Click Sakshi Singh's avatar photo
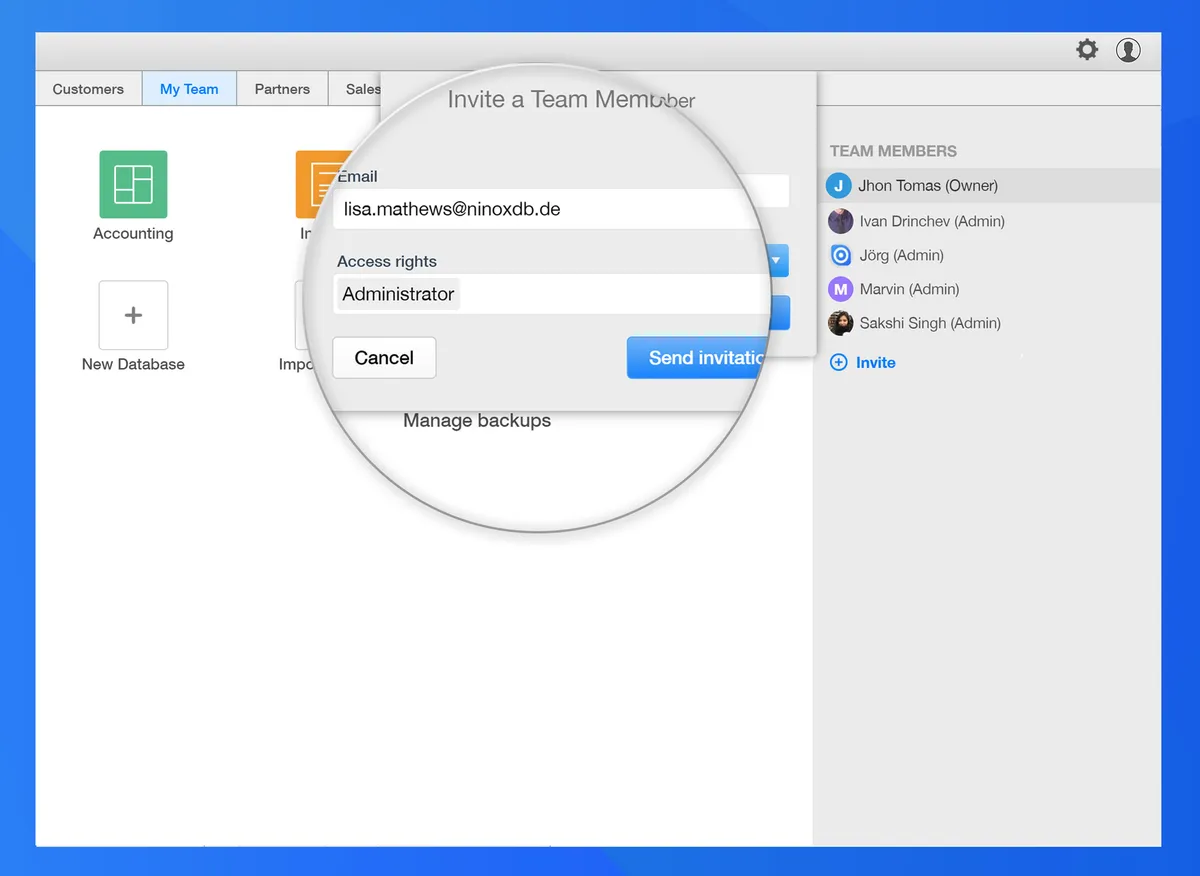 pos(840,323)
